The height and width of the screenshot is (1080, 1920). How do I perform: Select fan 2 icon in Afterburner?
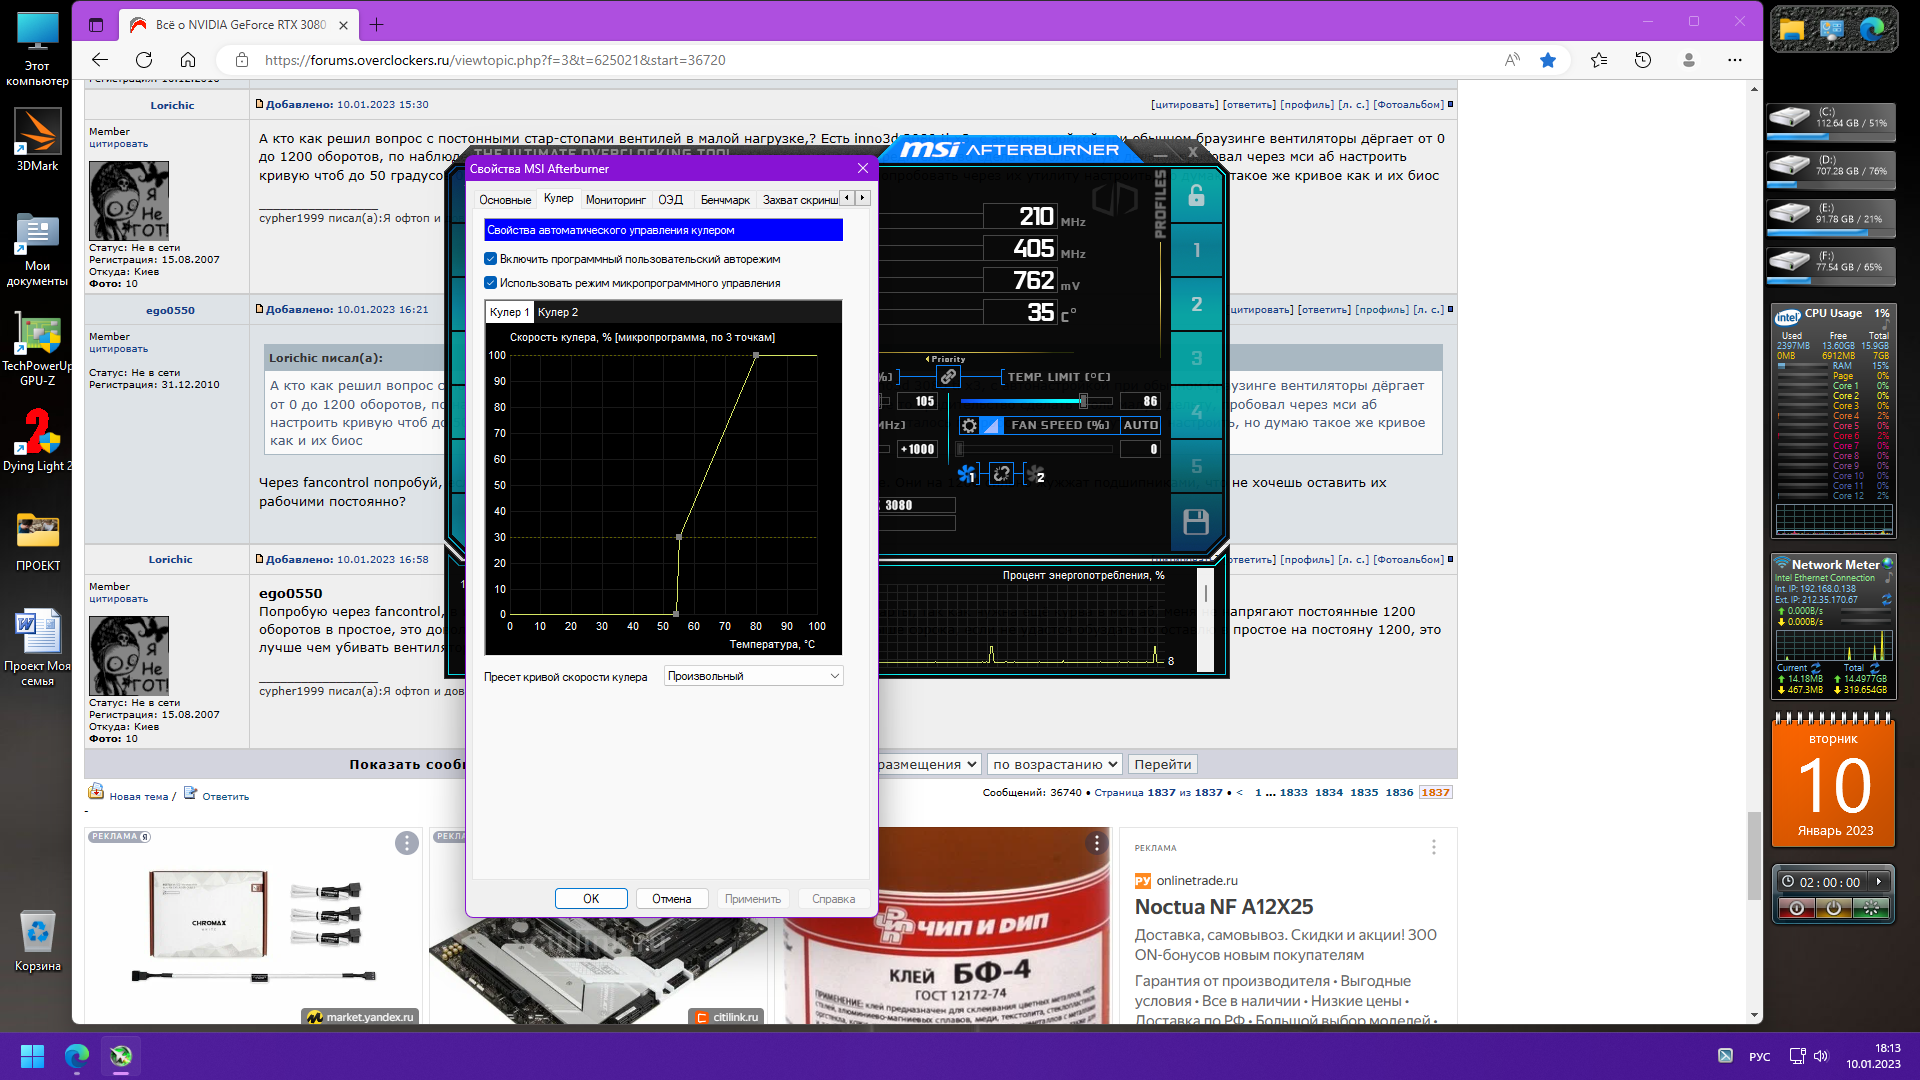pyautogui.click(x=1036, y=474)
